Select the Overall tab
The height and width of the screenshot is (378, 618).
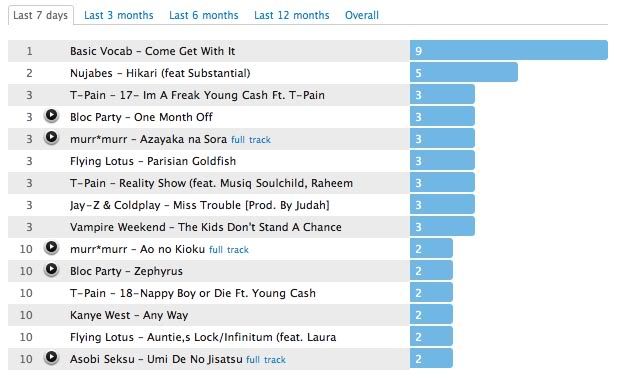pyautogui.click(x=362, y=15)
